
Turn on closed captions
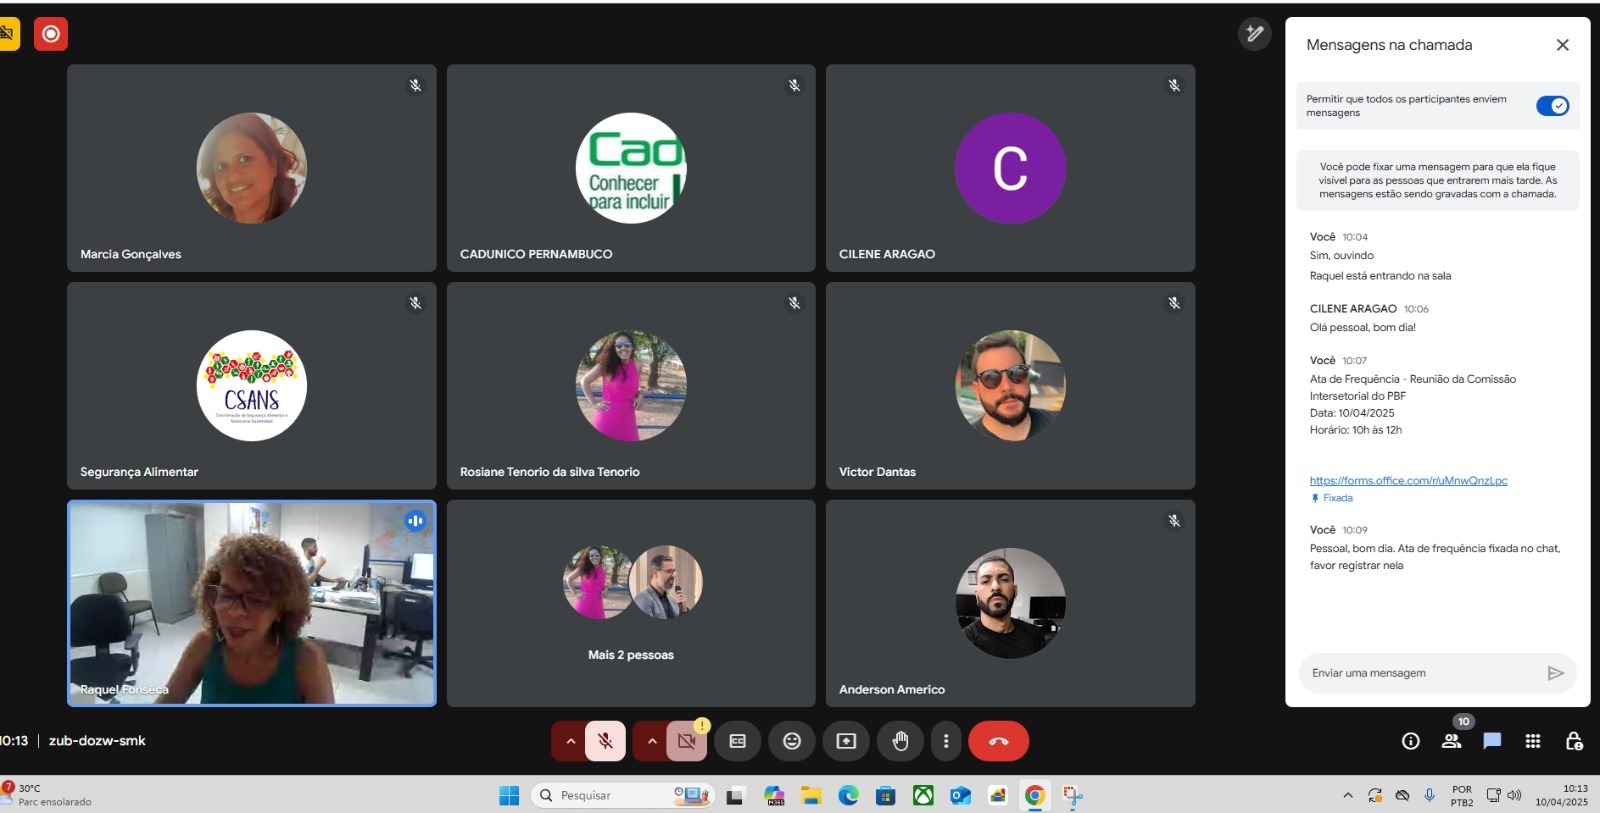pyautogui.click(x=738, y=741)
